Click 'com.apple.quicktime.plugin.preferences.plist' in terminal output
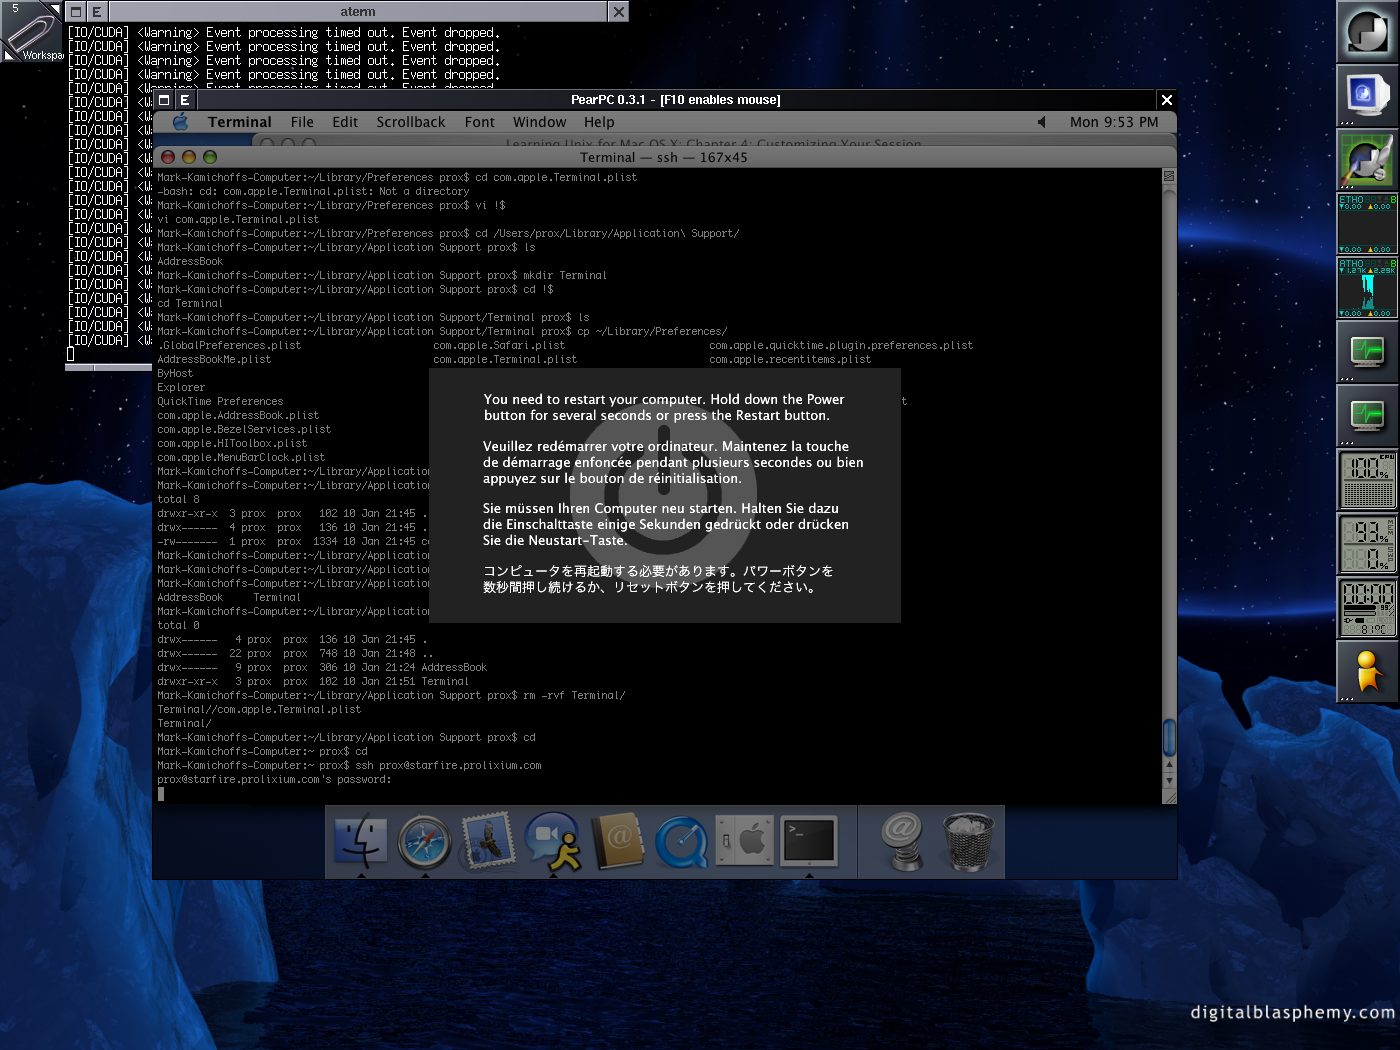Viewport: 1400px width, 1050px height. point(841,346)
